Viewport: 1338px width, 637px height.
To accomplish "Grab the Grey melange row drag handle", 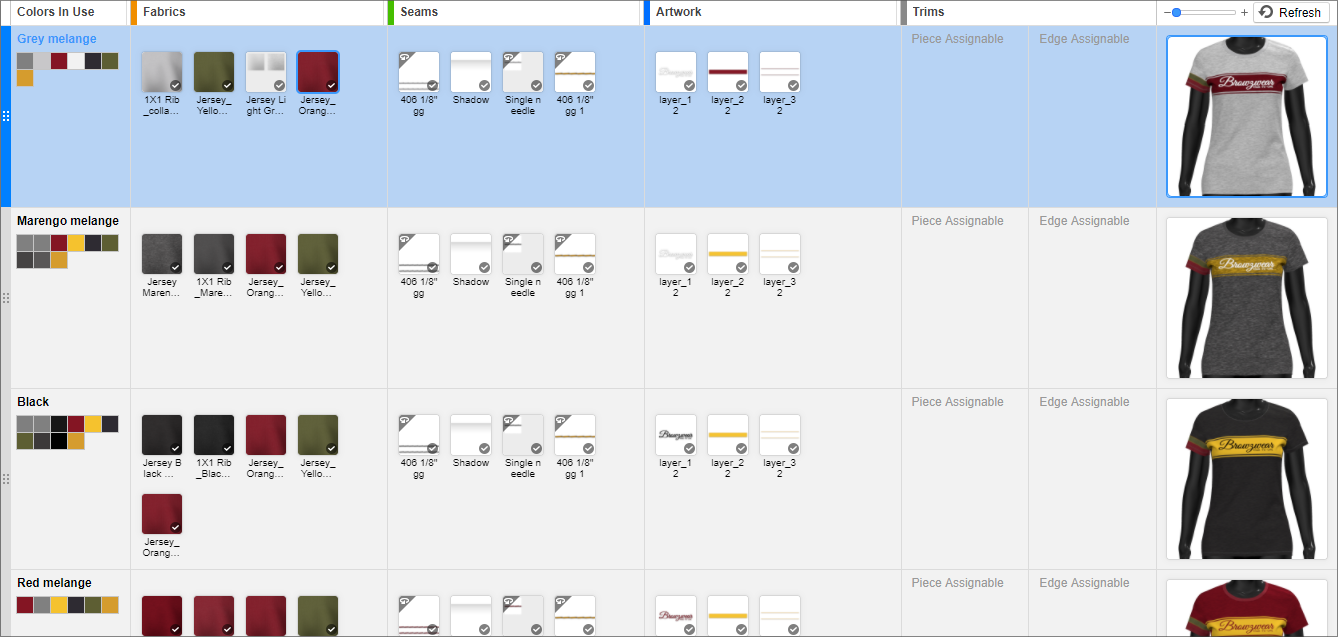I will (x=5, y=116).
